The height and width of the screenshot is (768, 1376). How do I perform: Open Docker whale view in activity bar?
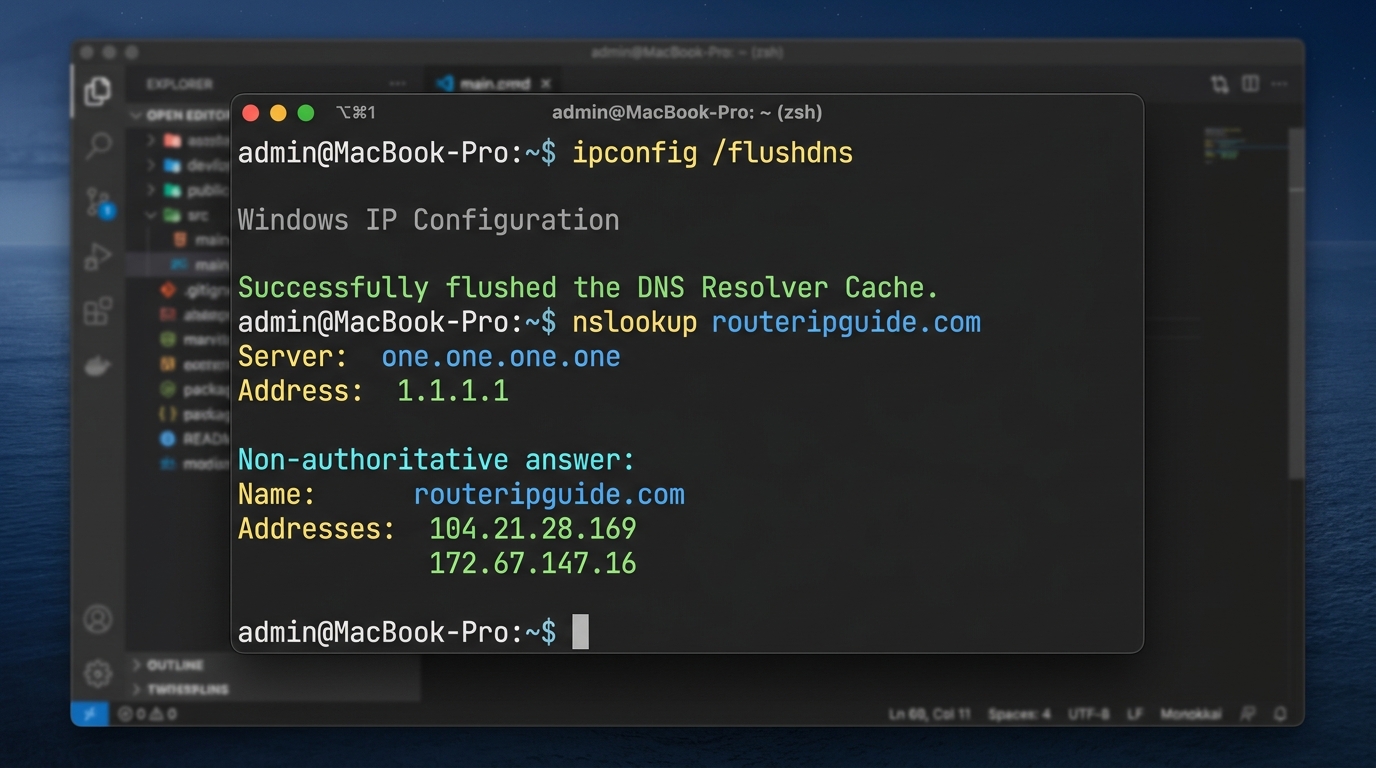(x=98, y=366)
